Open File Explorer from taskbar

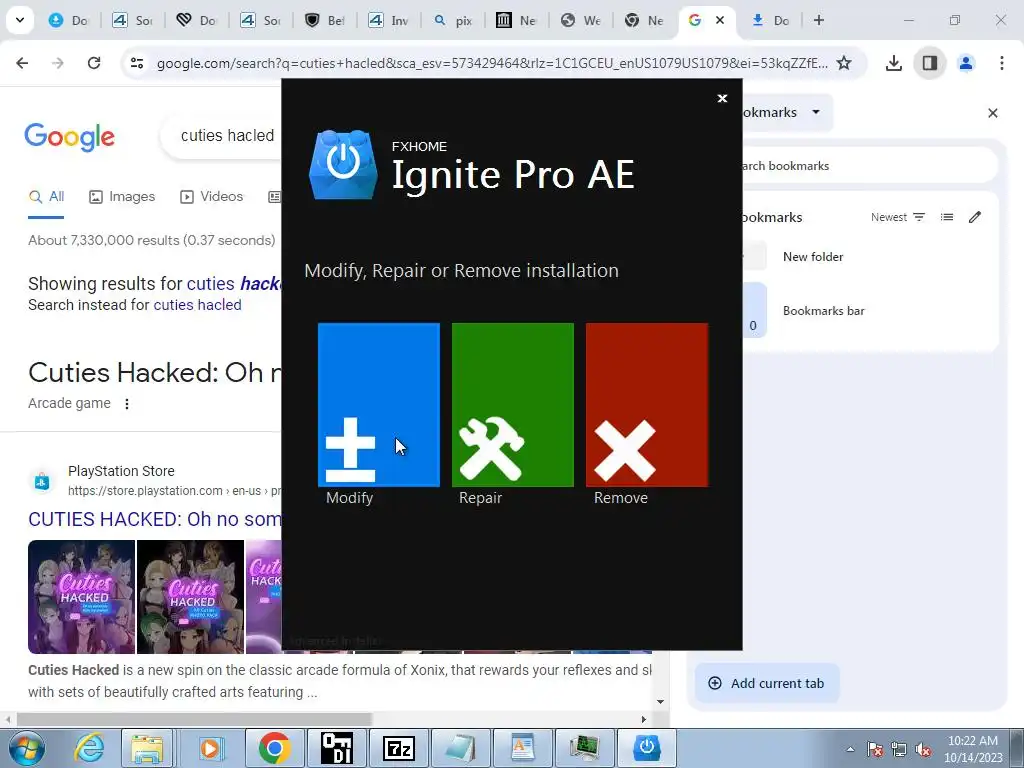point(148,748)
